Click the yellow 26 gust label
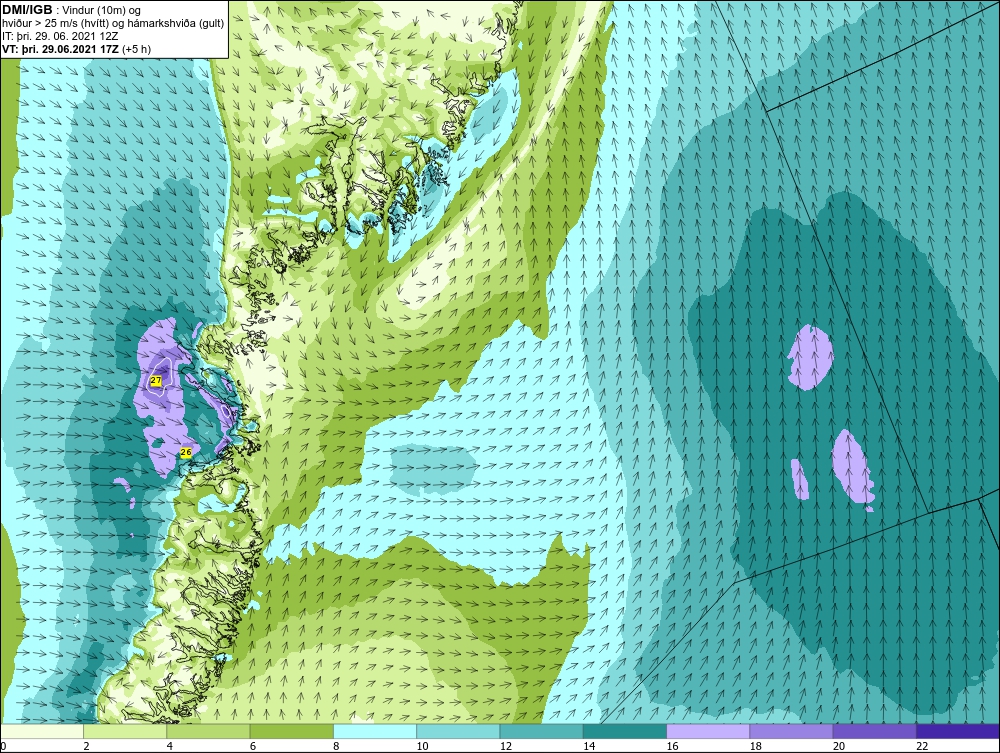Screen dimensions: 1000x753 186,452
